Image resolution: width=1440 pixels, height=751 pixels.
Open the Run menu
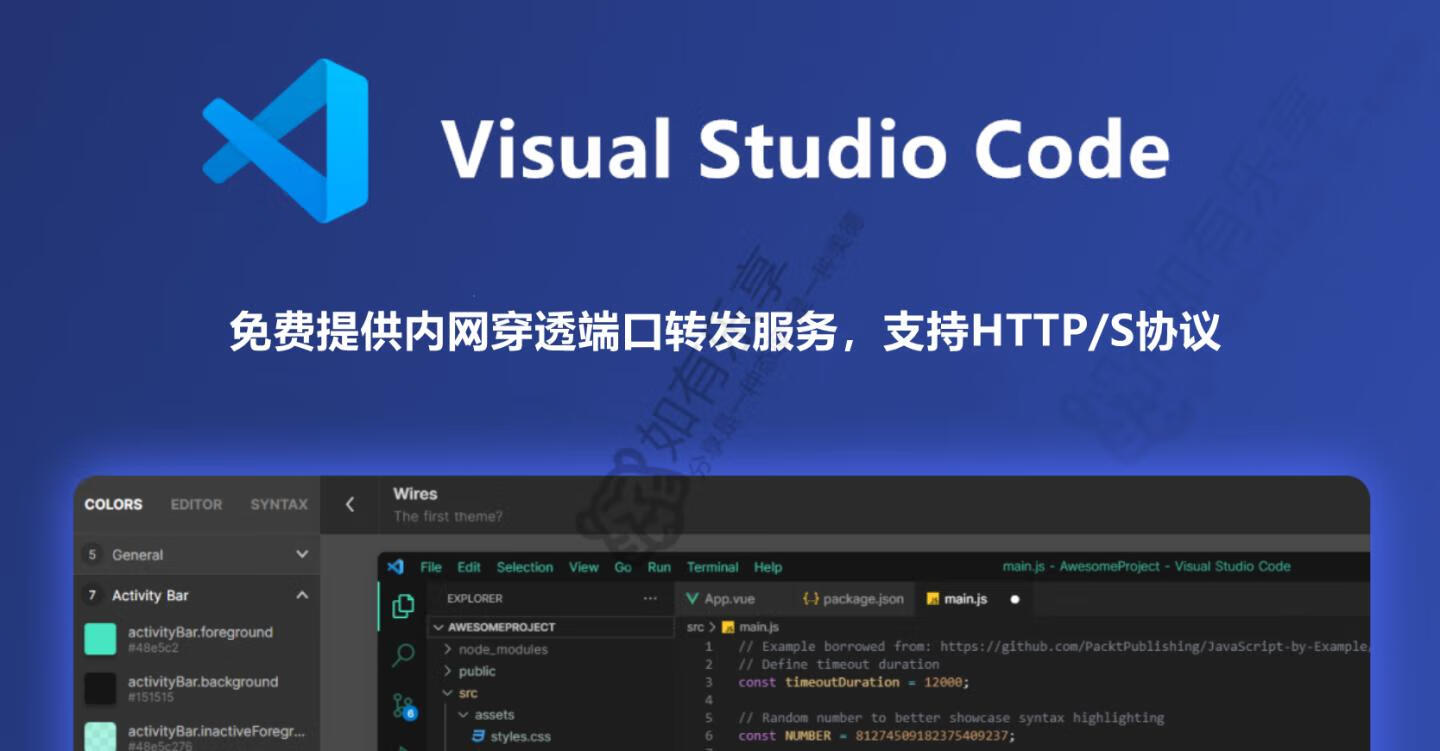coord(659,567)
